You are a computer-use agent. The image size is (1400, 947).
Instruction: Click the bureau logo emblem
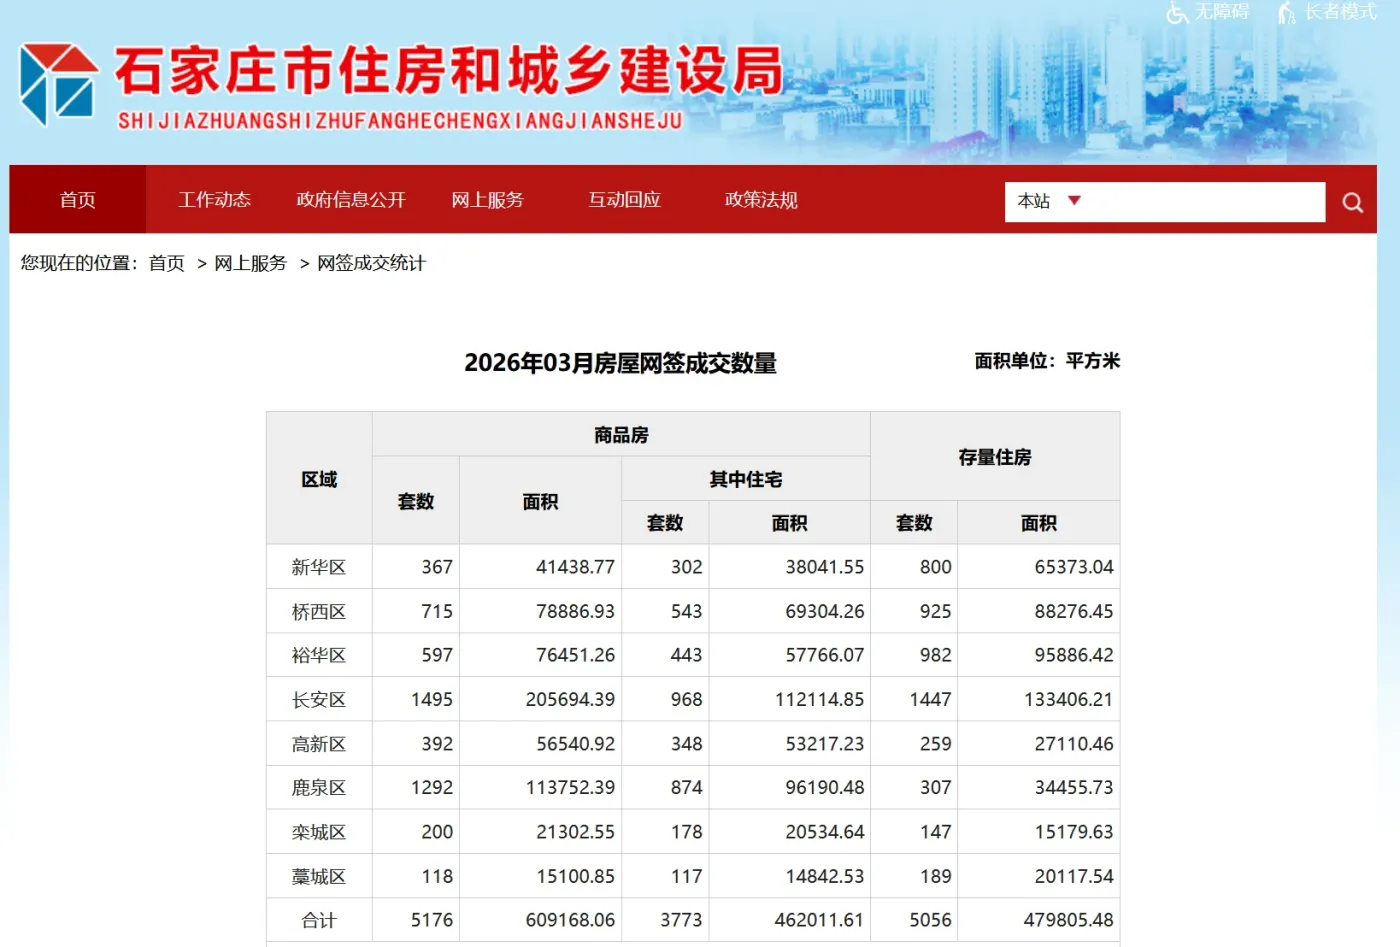59,84
